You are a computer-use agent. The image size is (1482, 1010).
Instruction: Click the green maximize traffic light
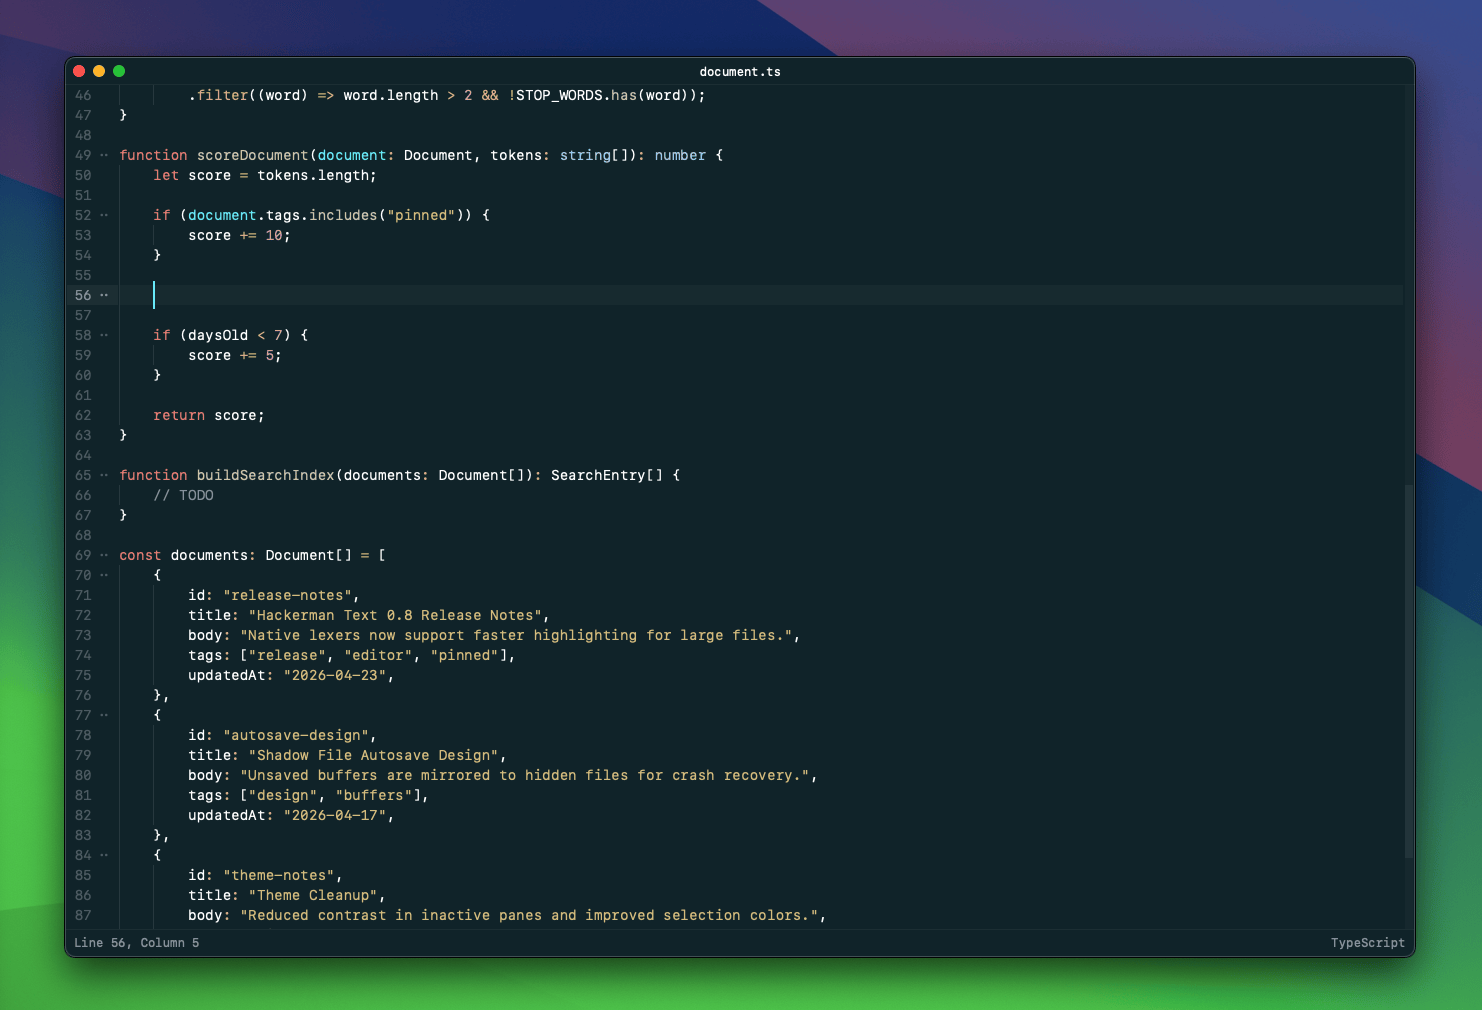point(119,71)
